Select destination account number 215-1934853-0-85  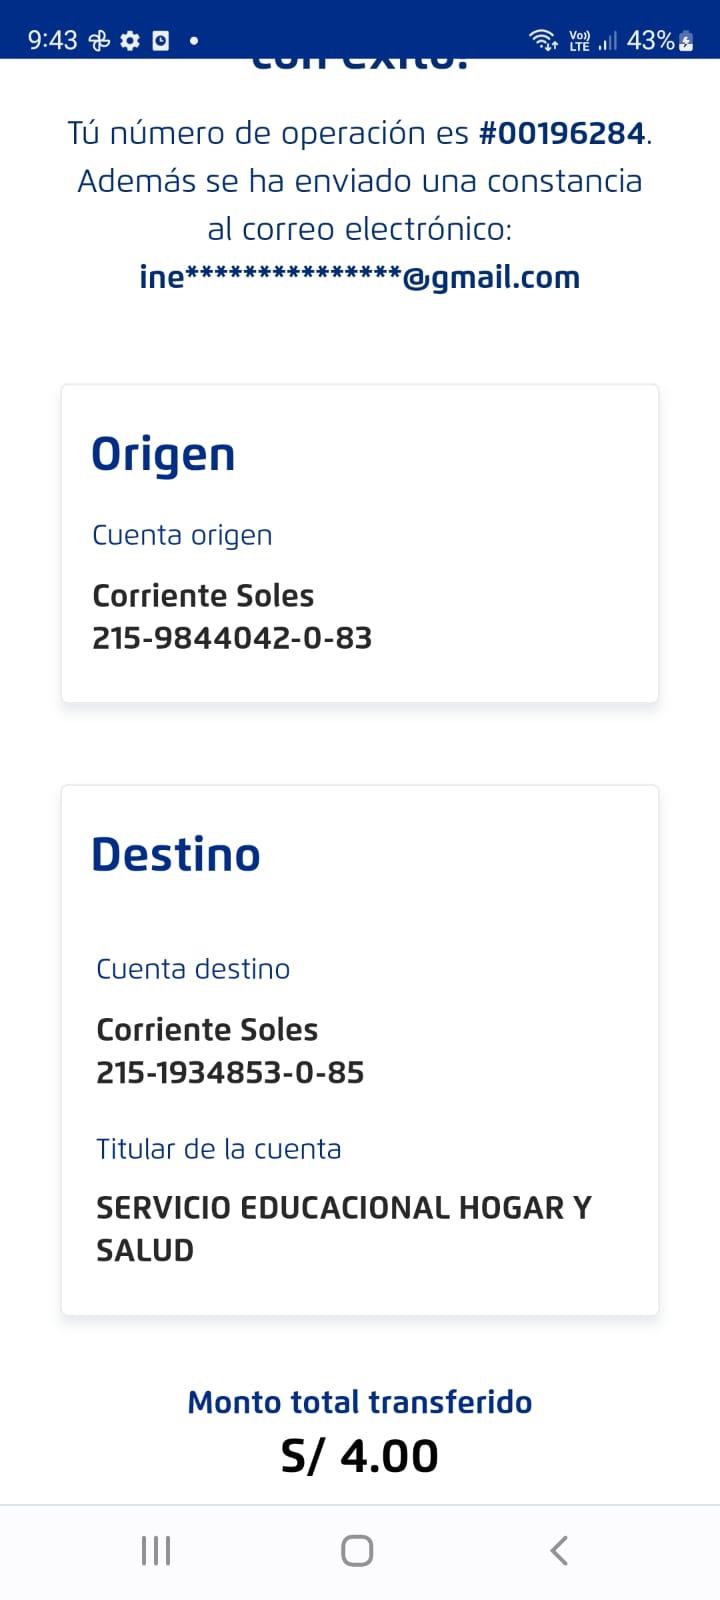pyautogui.click(x=230, y=1073)
